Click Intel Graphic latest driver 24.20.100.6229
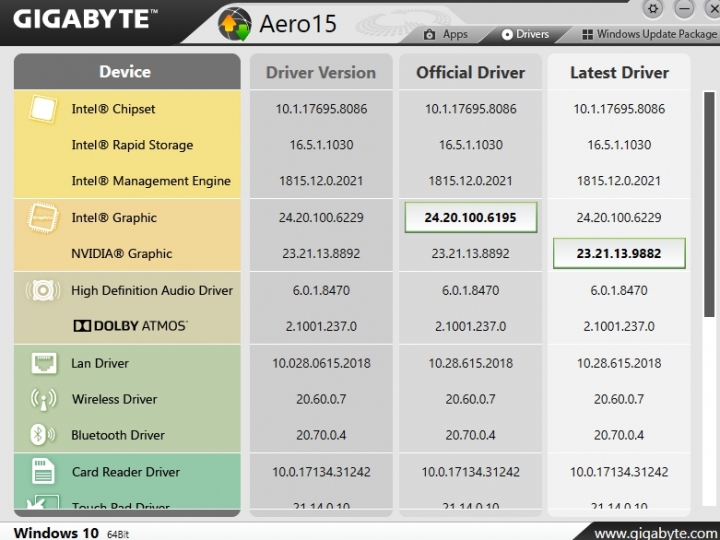This screenshot has height=540, width=720. (x=619, y=217)
